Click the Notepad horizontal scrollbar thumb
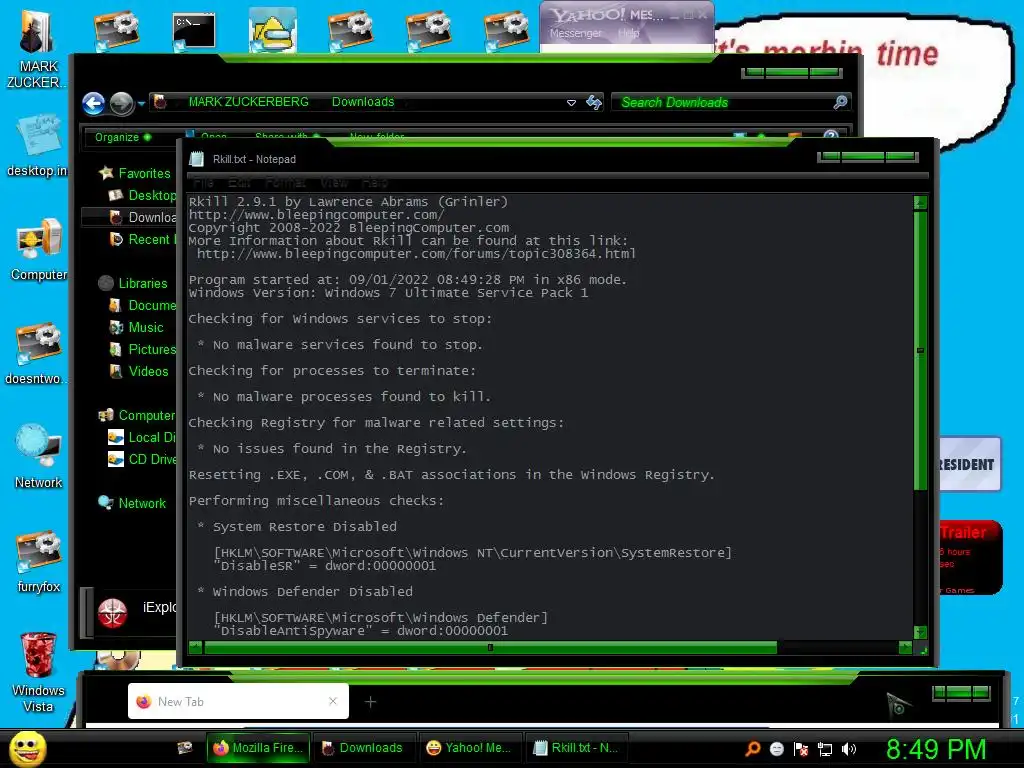 [x=490, y=648]
